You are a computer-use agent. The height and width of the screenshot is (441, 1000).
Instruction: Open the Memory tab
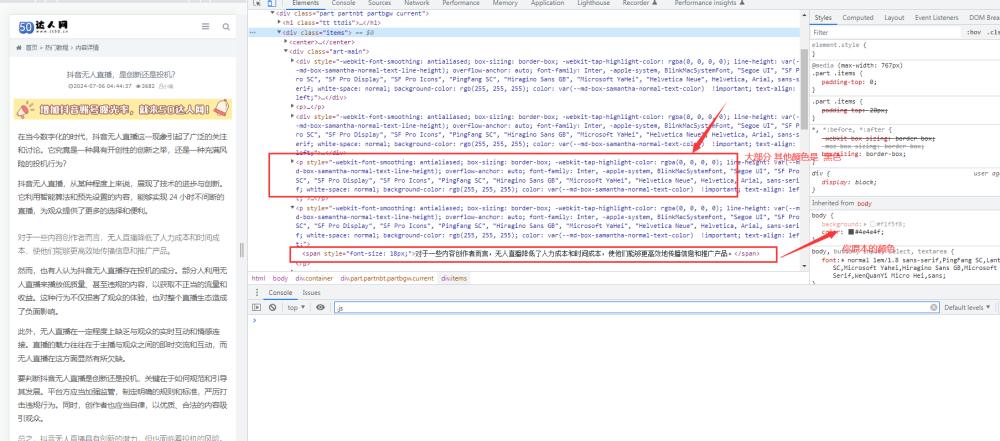pyautogui.click(x=505, y=3)
